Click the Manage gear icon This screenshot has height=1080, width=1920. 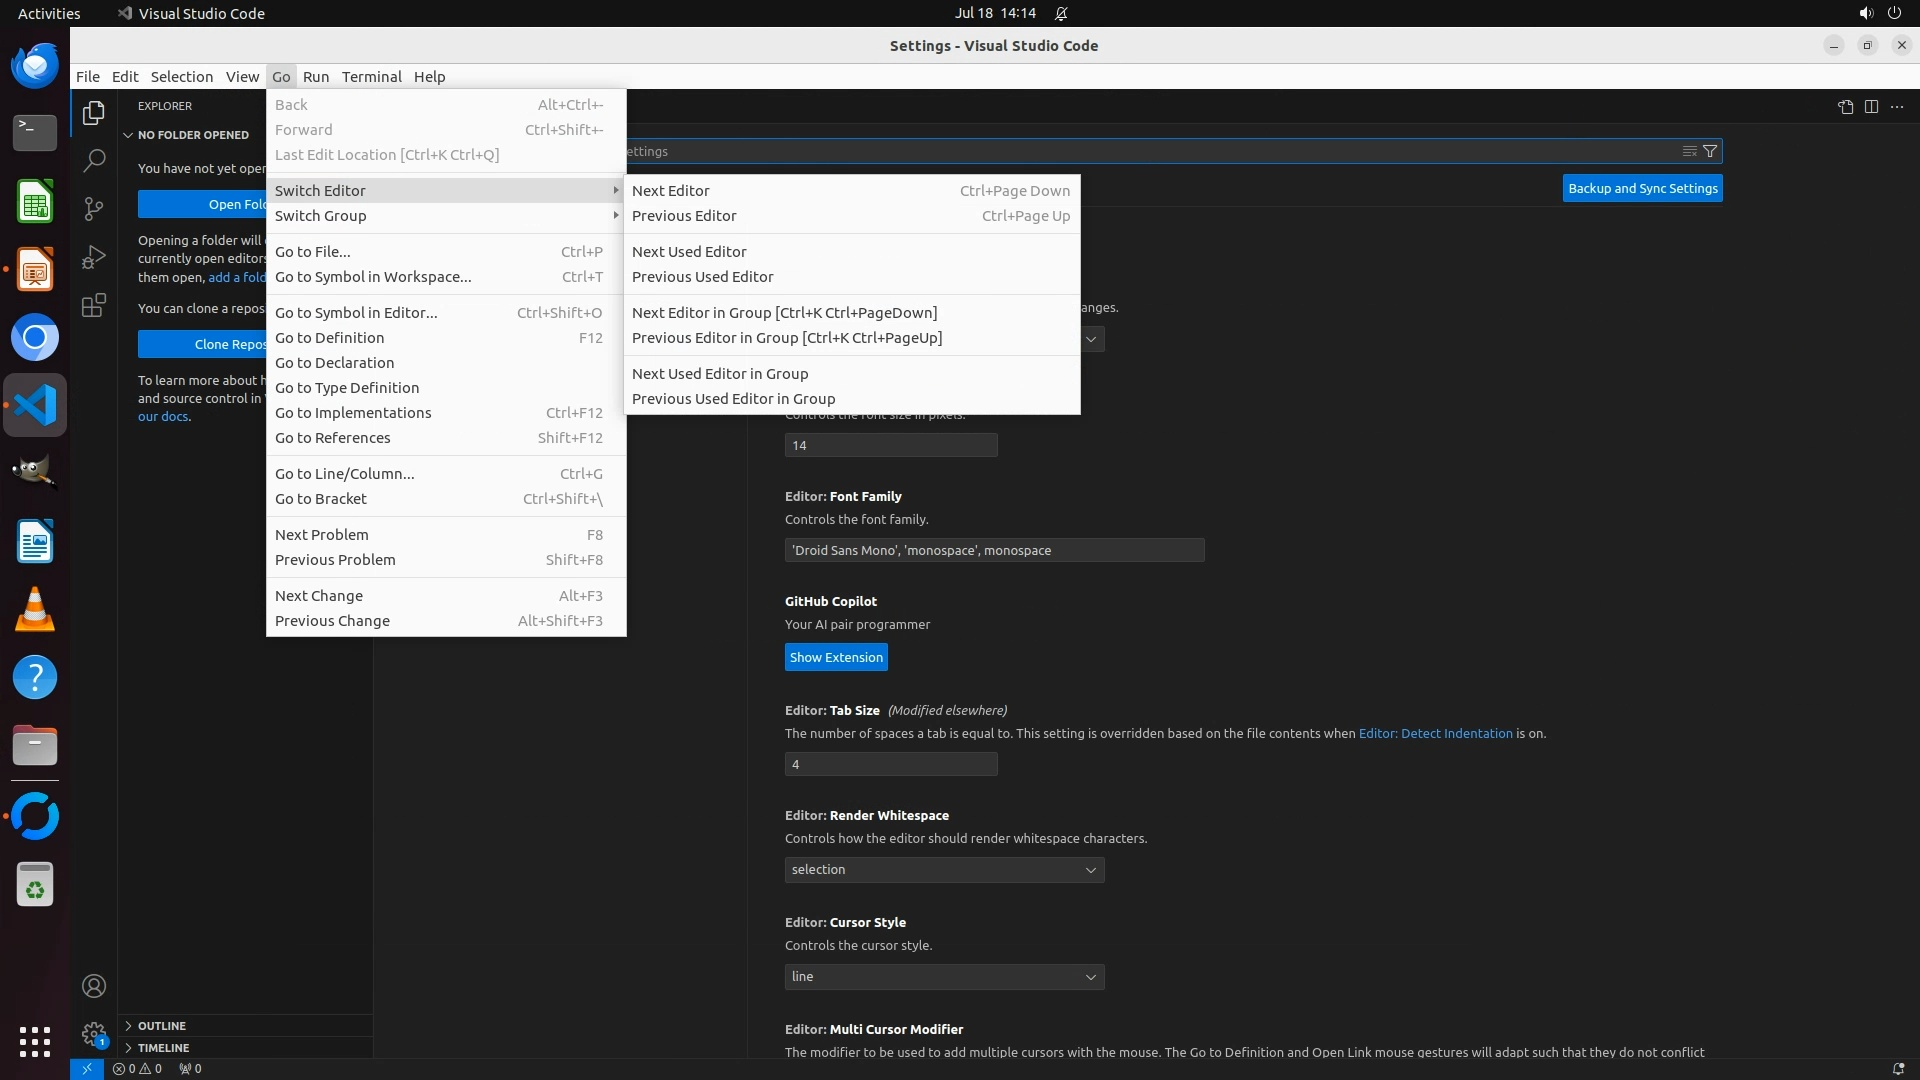[x=93, y=1034]
